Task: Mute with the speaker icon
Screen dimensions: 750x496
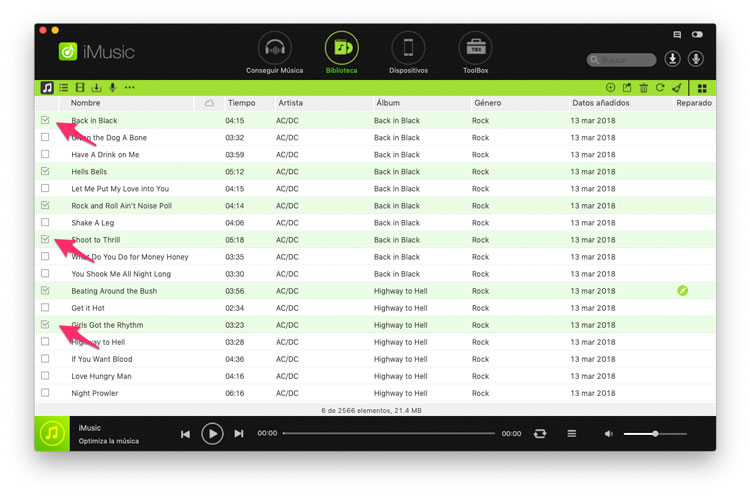Action: pos(608,434)
